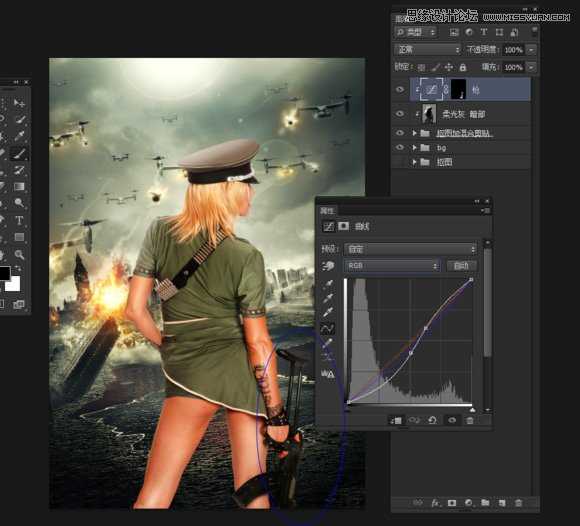
Task: Expand the bottom layer group
Action: (414, 162)
